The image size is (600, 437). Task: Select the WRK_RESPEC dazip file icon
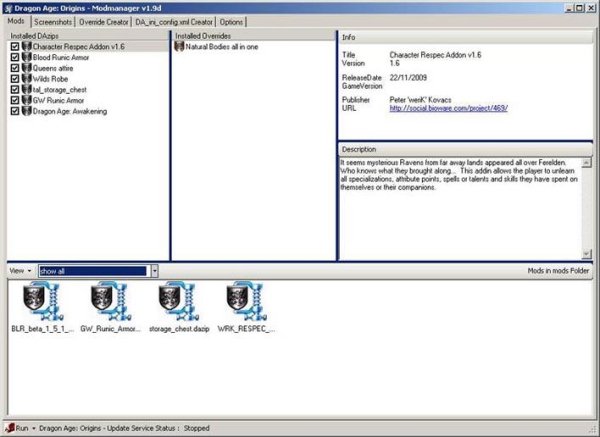(x=246, y=301)
